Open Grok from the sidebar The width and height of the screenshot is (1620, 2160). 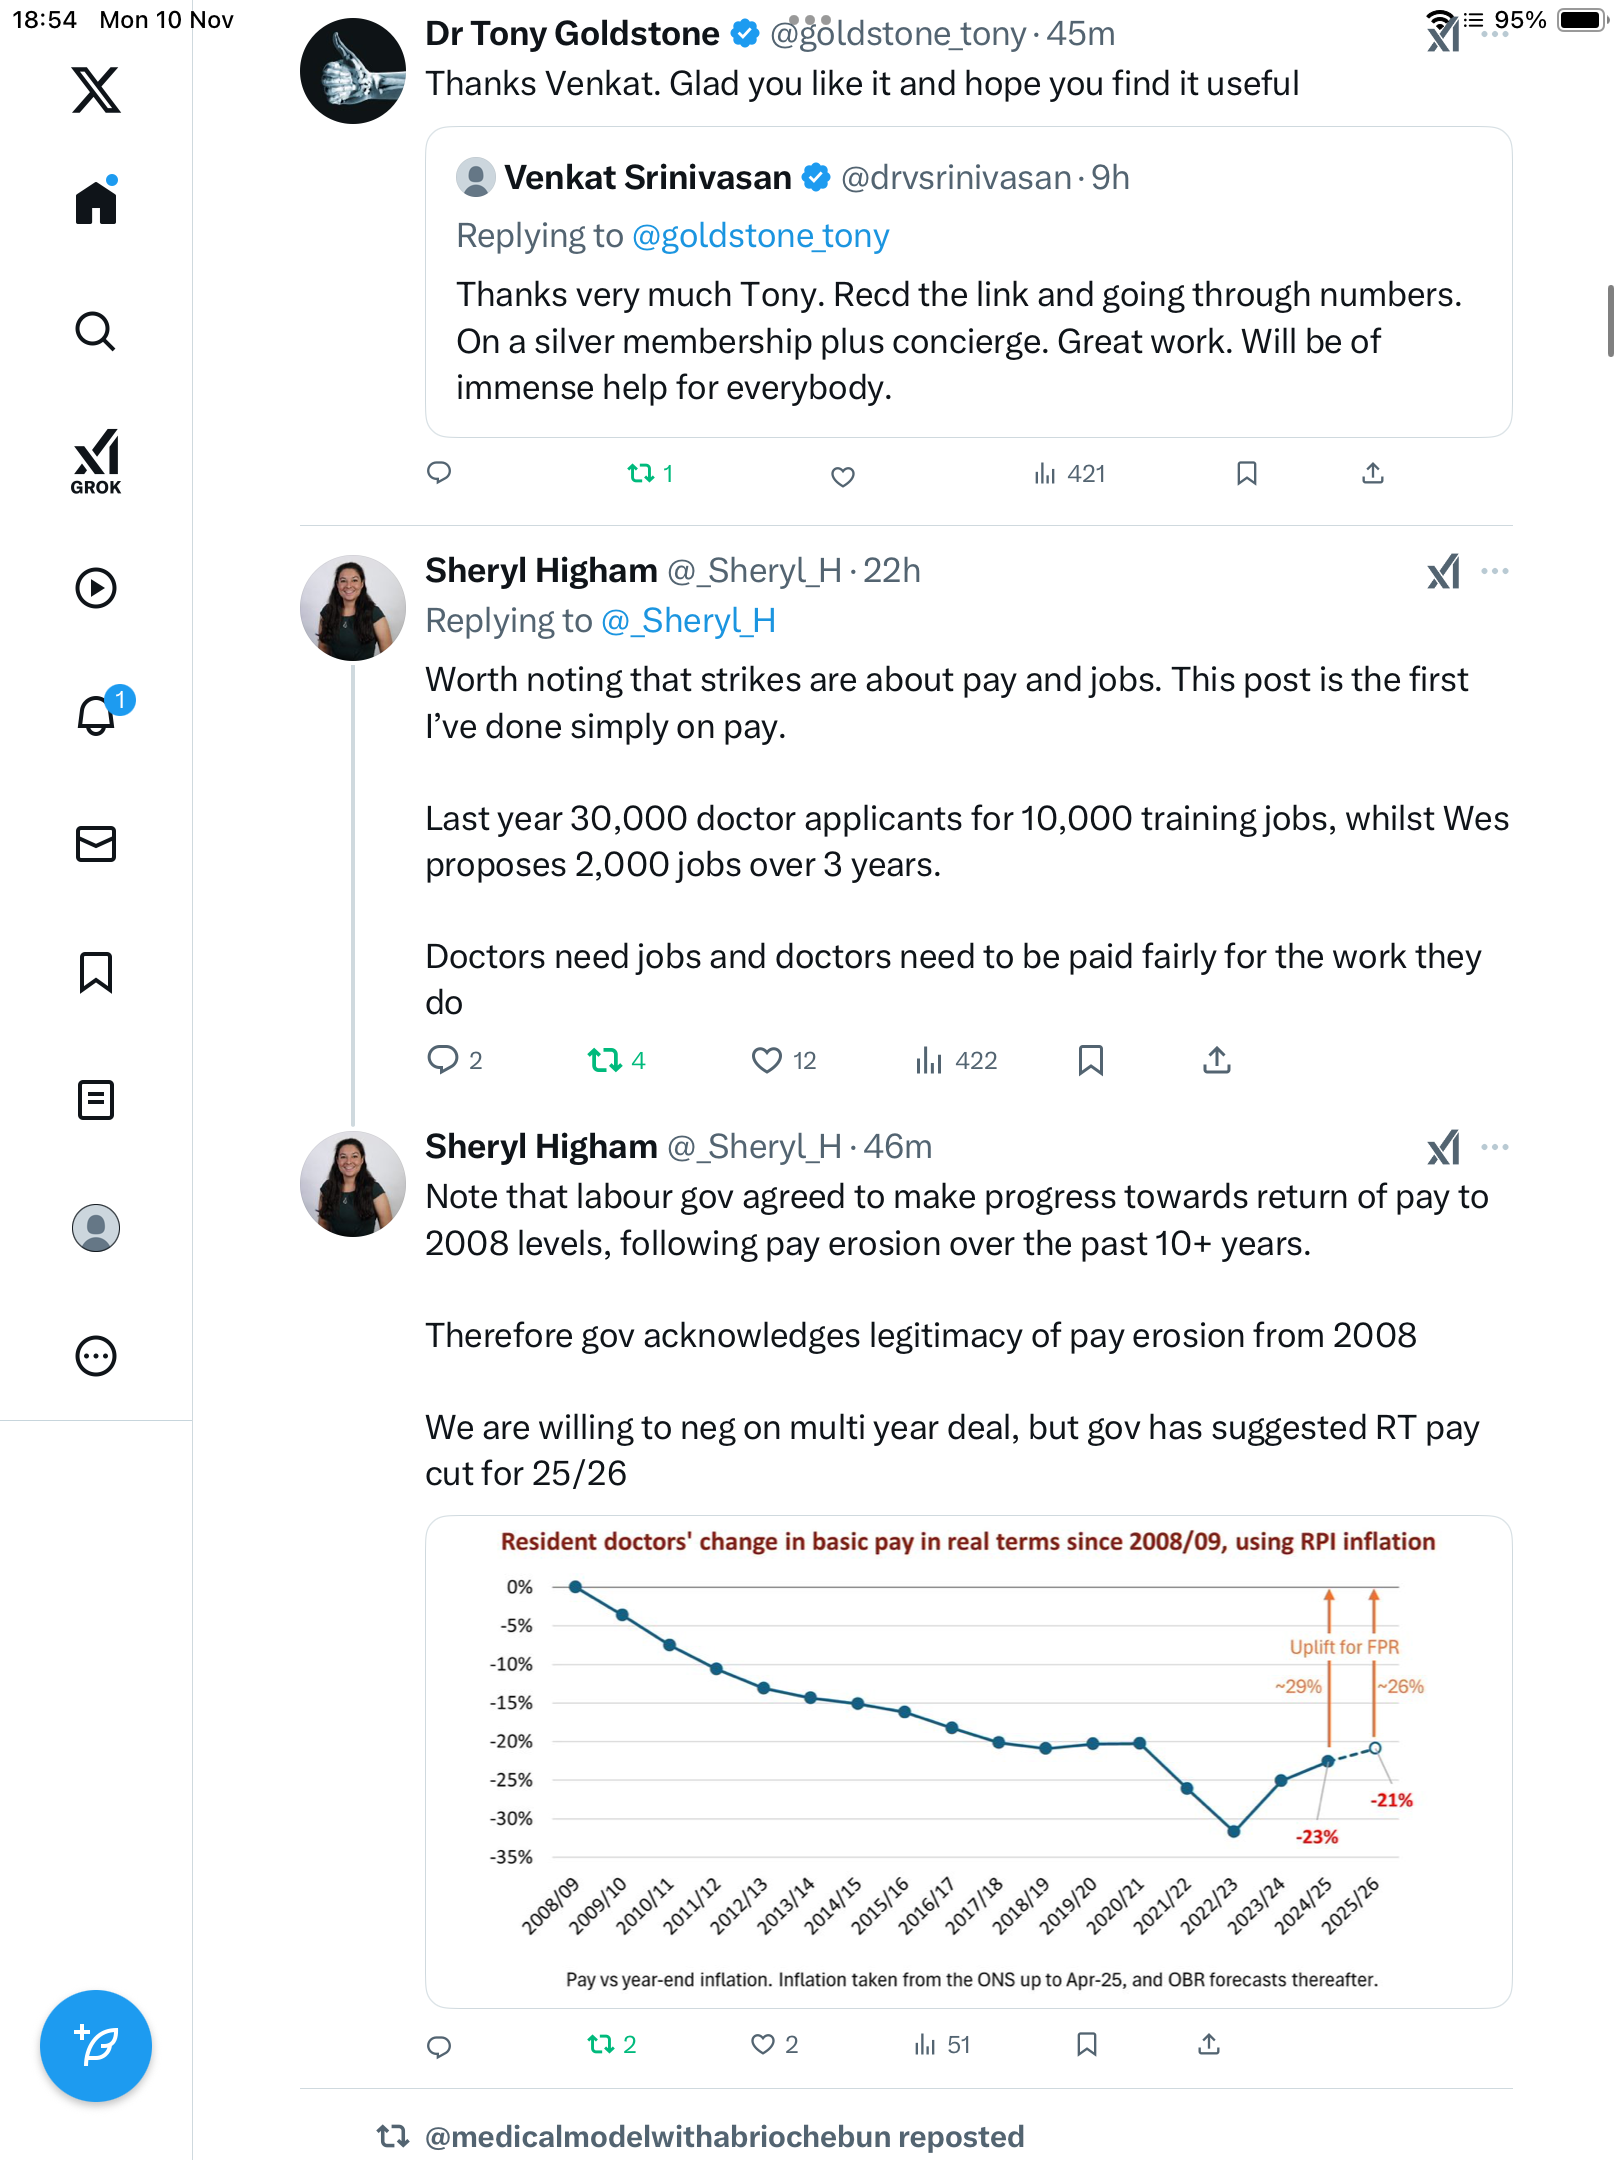(x=96, y=461)
